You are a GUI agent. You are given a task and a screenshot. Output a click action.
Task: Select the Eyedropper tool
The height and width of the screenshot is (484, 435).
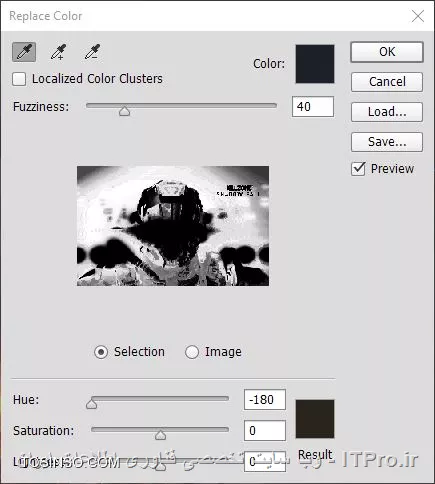24,52
